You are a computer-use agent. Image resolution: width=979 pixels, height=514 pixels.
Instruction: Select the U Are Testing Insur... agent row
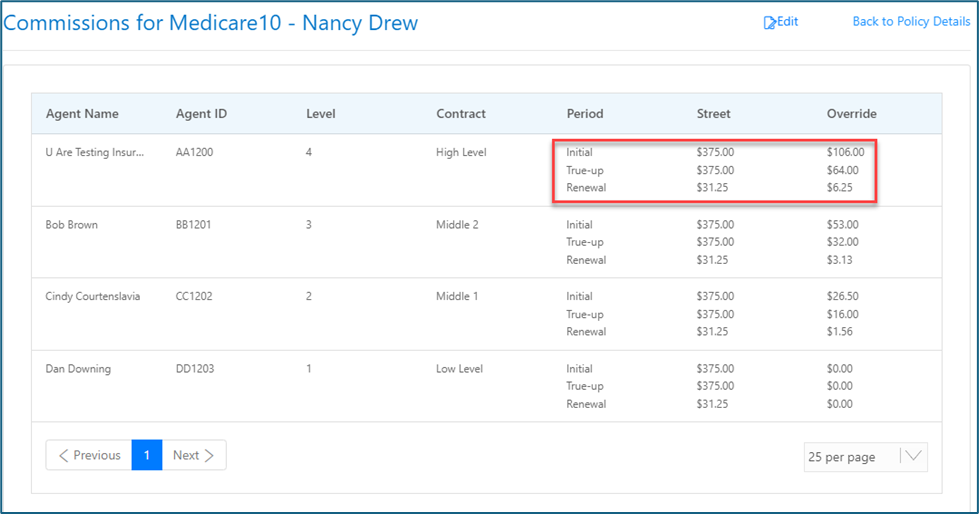pos(95,153)
